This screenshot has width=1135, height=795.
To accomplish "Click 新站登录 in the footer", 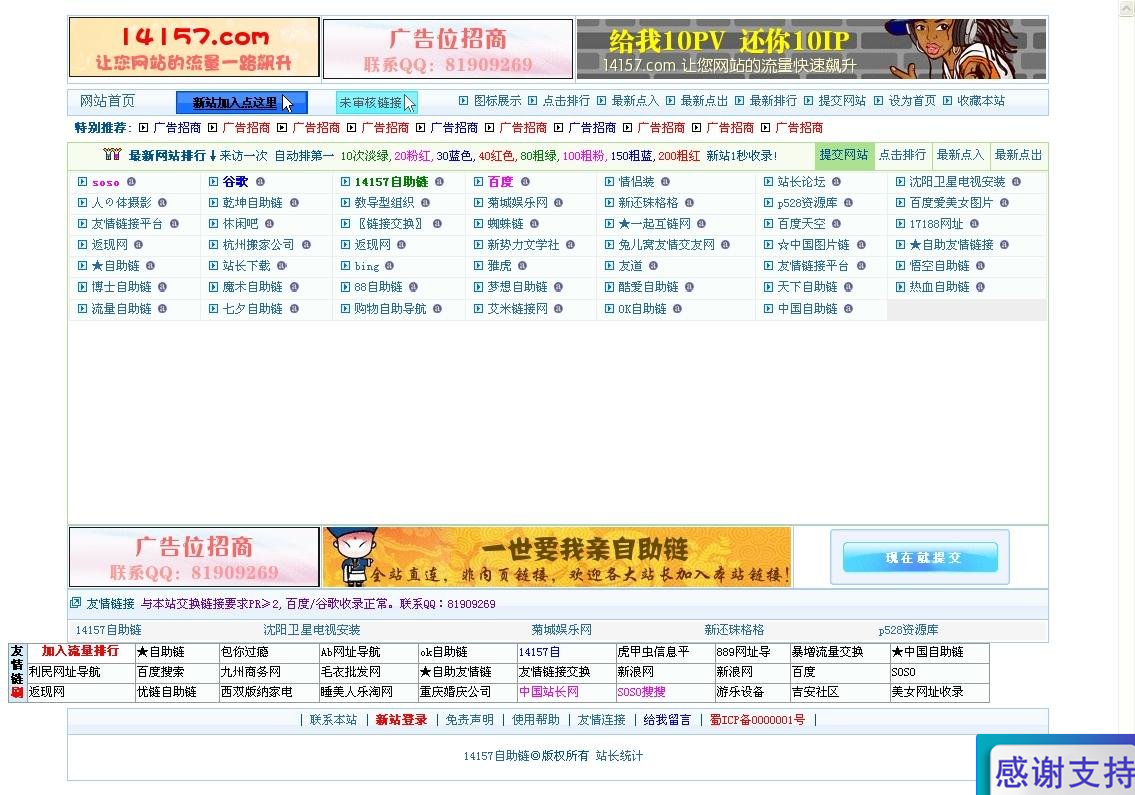I will pyautogui.click(x=401, y=720).
